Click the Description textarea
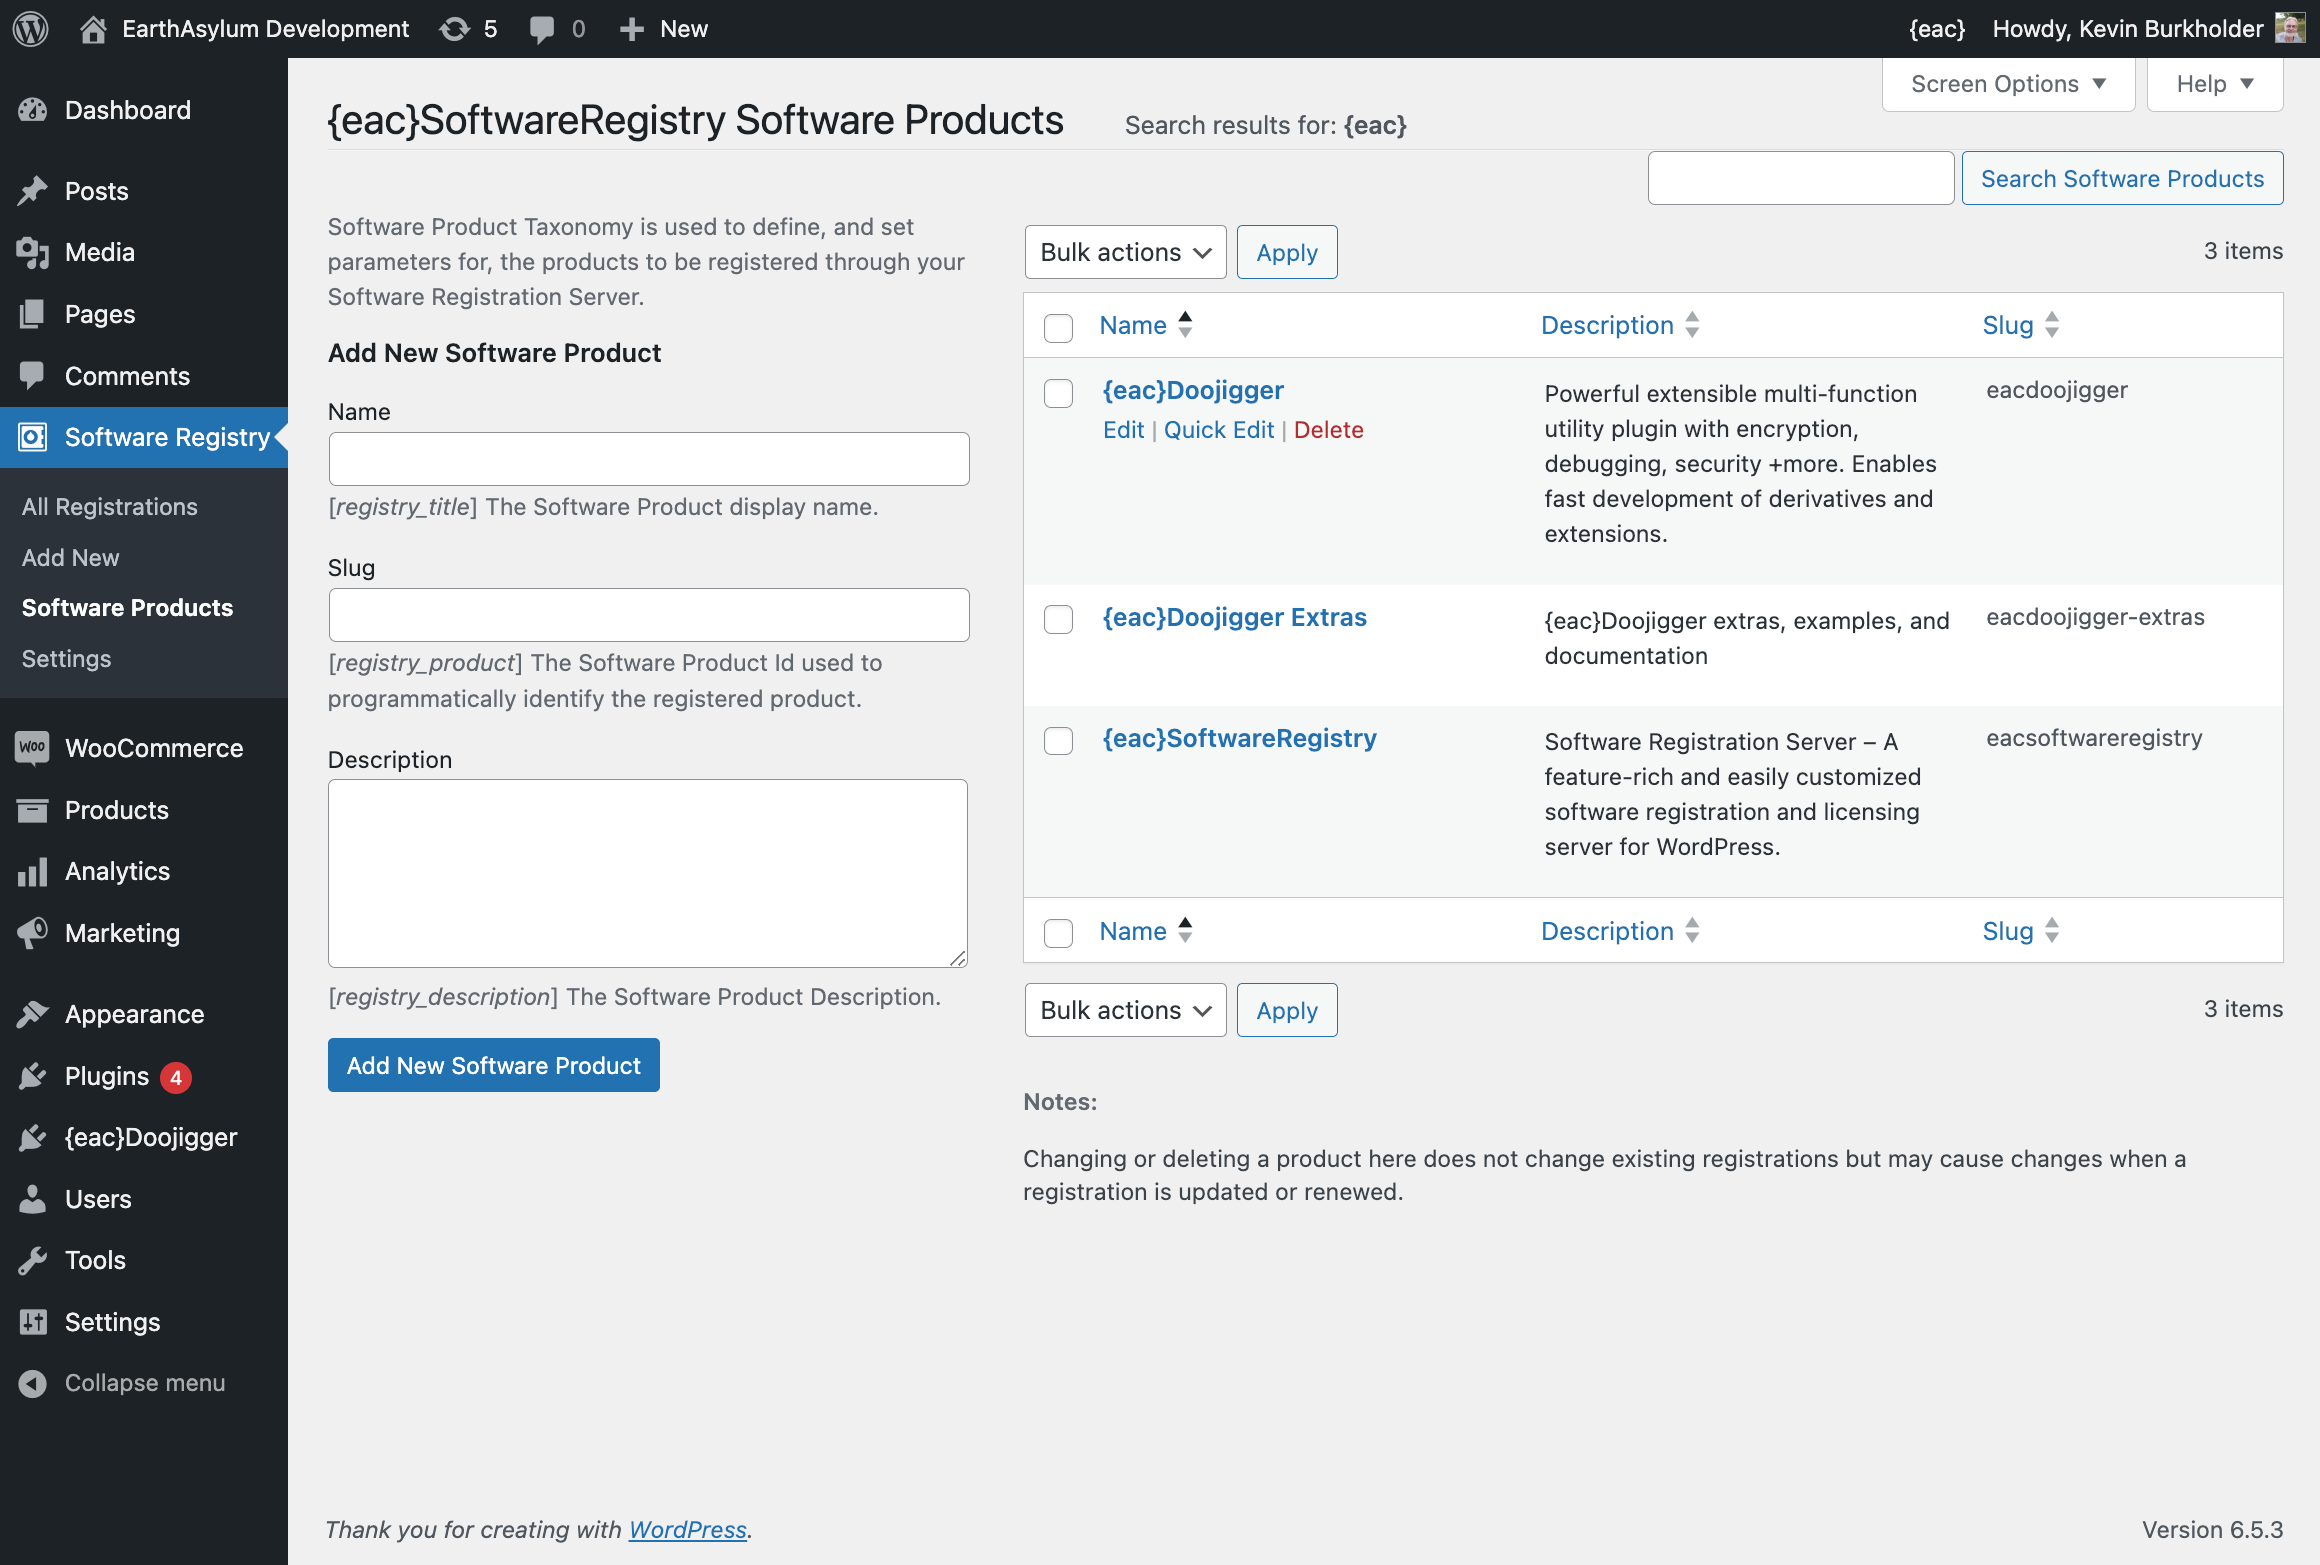 click(x=648, y=873)
